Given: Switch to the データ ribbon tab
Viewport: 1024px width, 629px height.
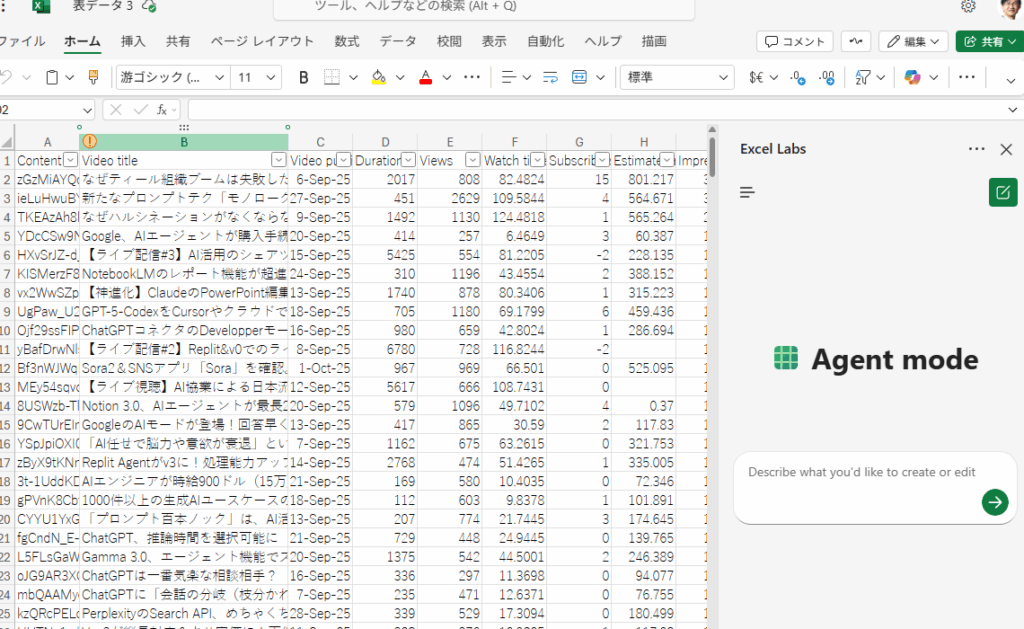Looking at the screenshot, I should click(398, 41).
